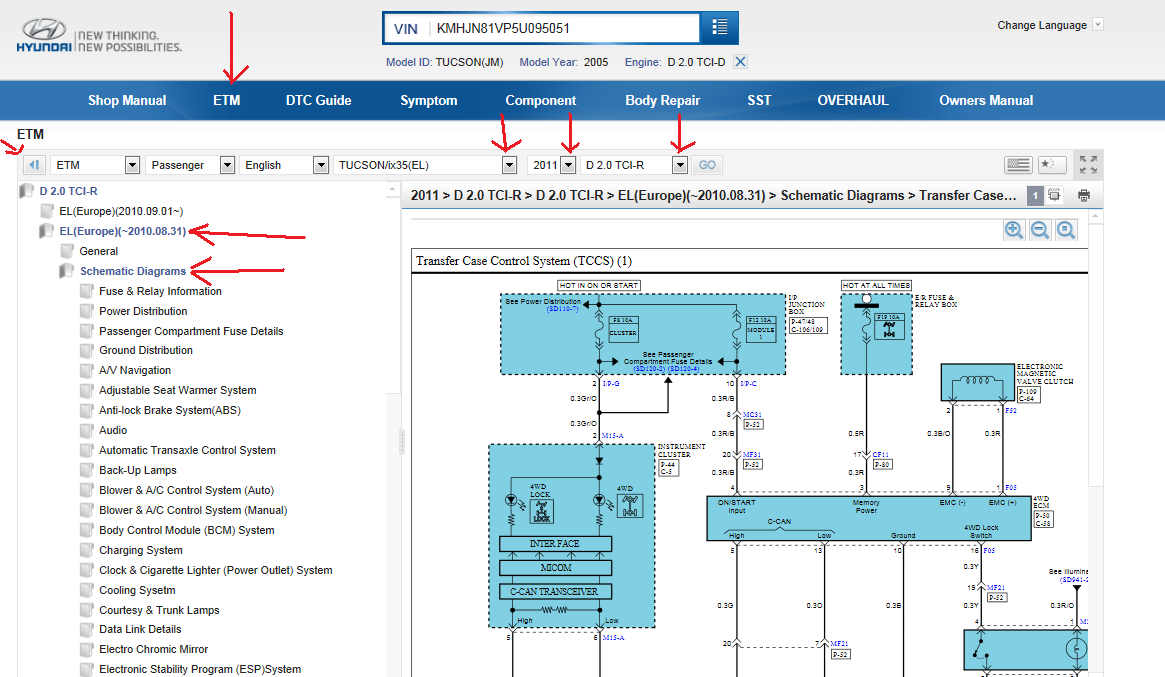Go to the Symptom tab
This screenshot has width=1165, height=677.
(429, 100)
